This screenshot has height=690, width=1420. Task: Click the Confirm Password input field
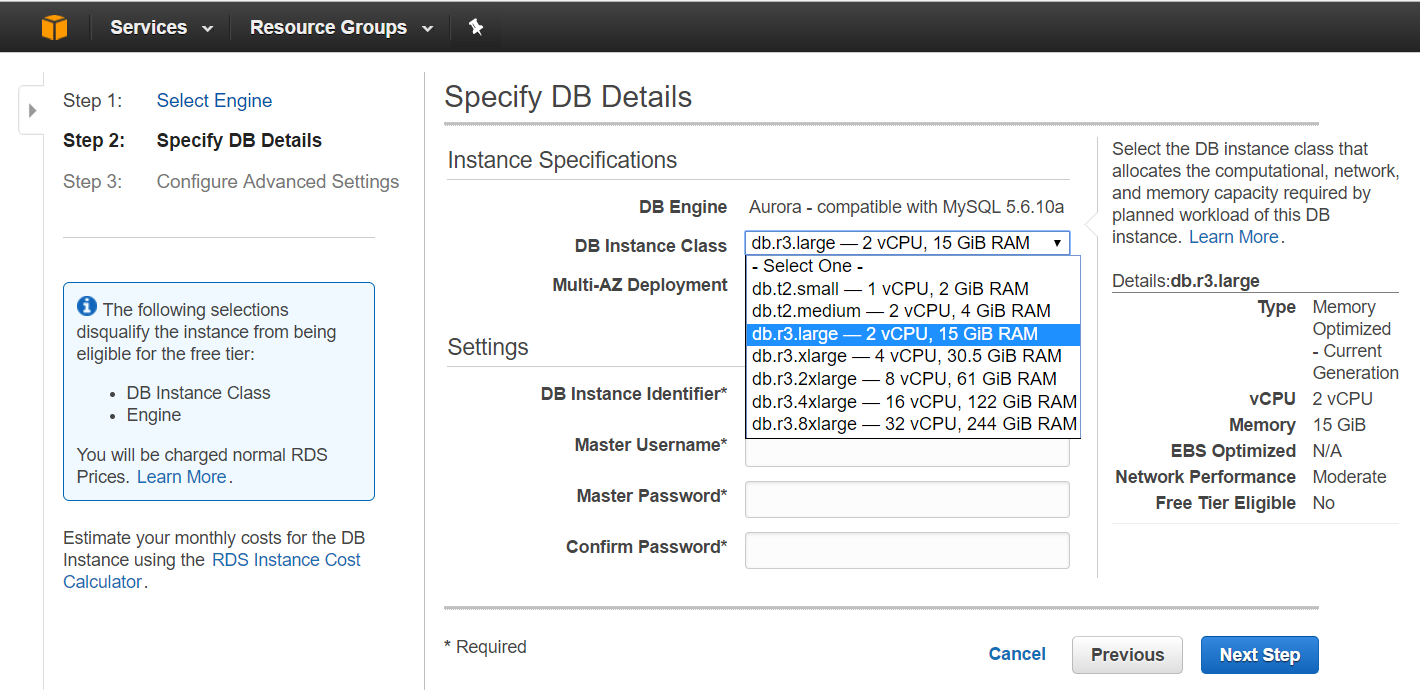pos(907,550)
